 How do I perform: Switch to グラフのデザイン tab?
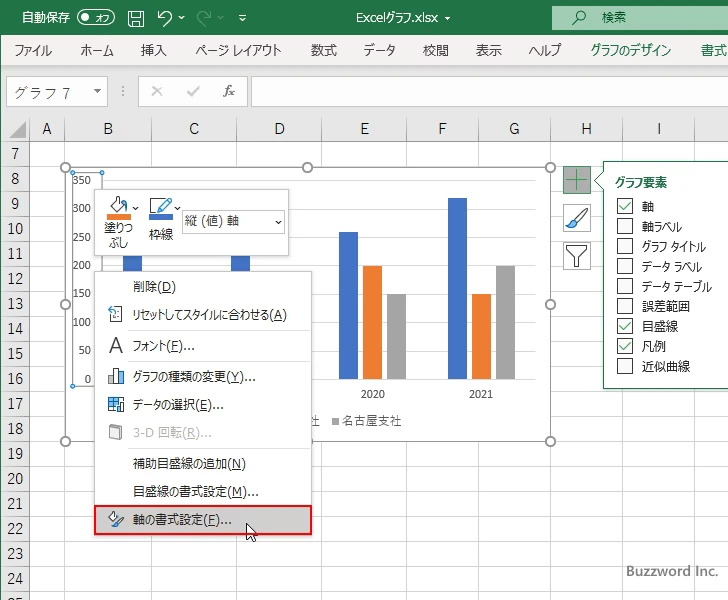pyautogui.click(x=630, y=50)
